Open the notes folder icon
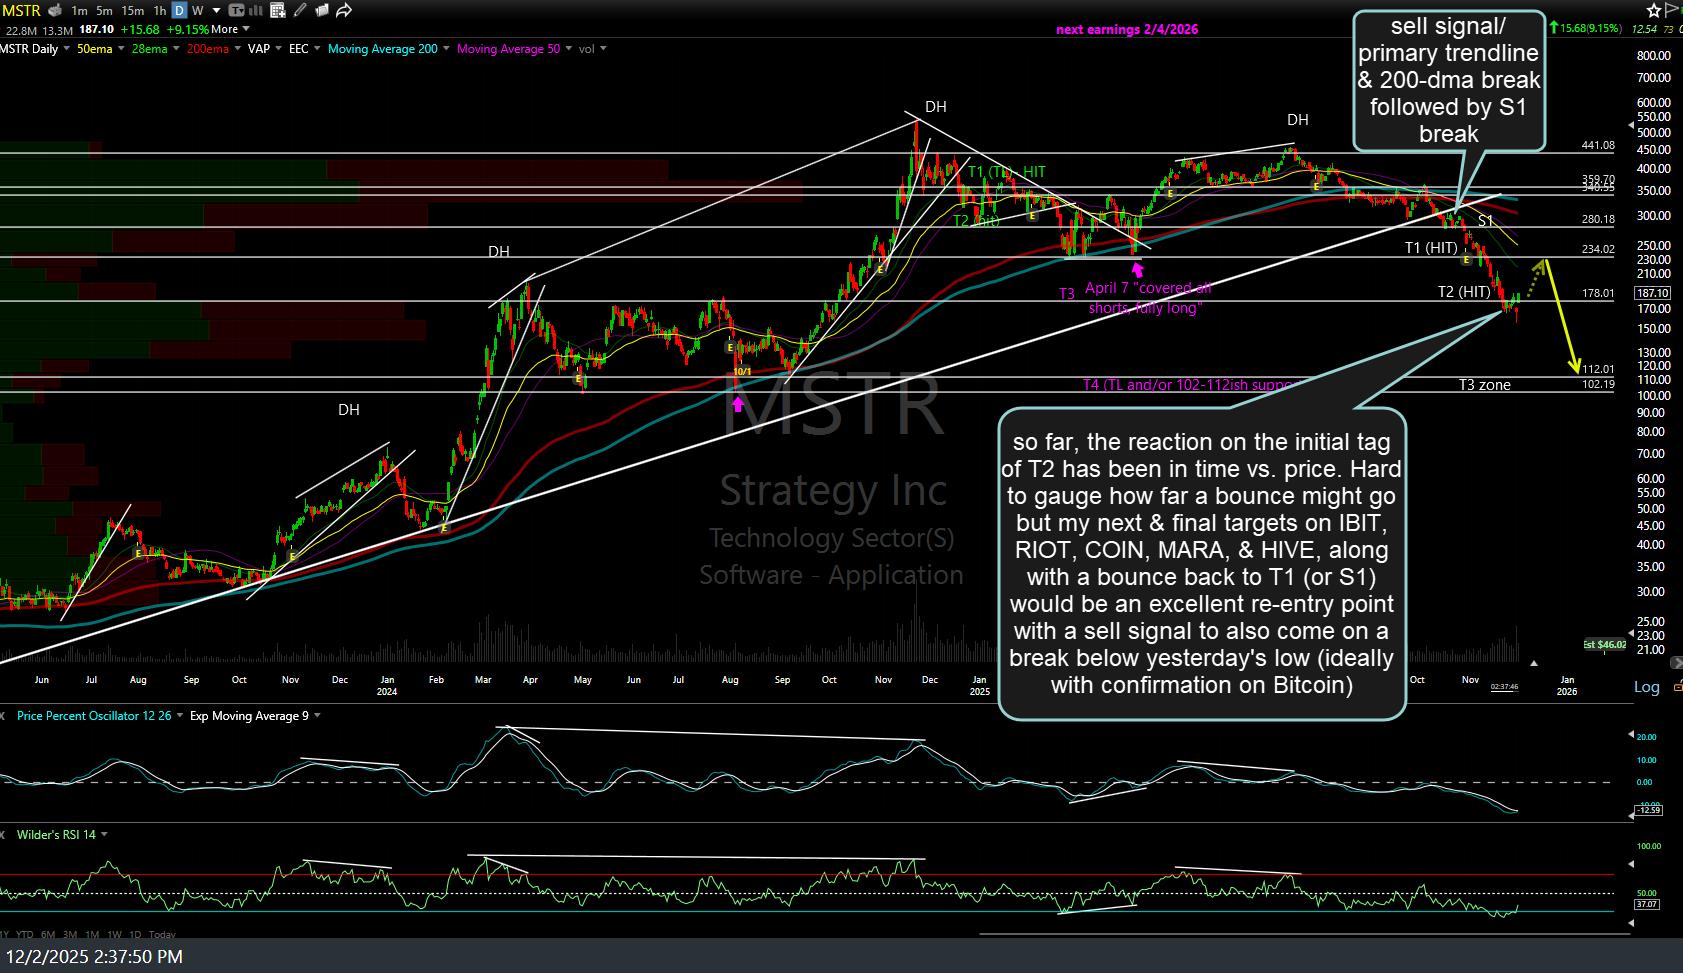This screenshot has height=973, width=1683. click(322, 11)
